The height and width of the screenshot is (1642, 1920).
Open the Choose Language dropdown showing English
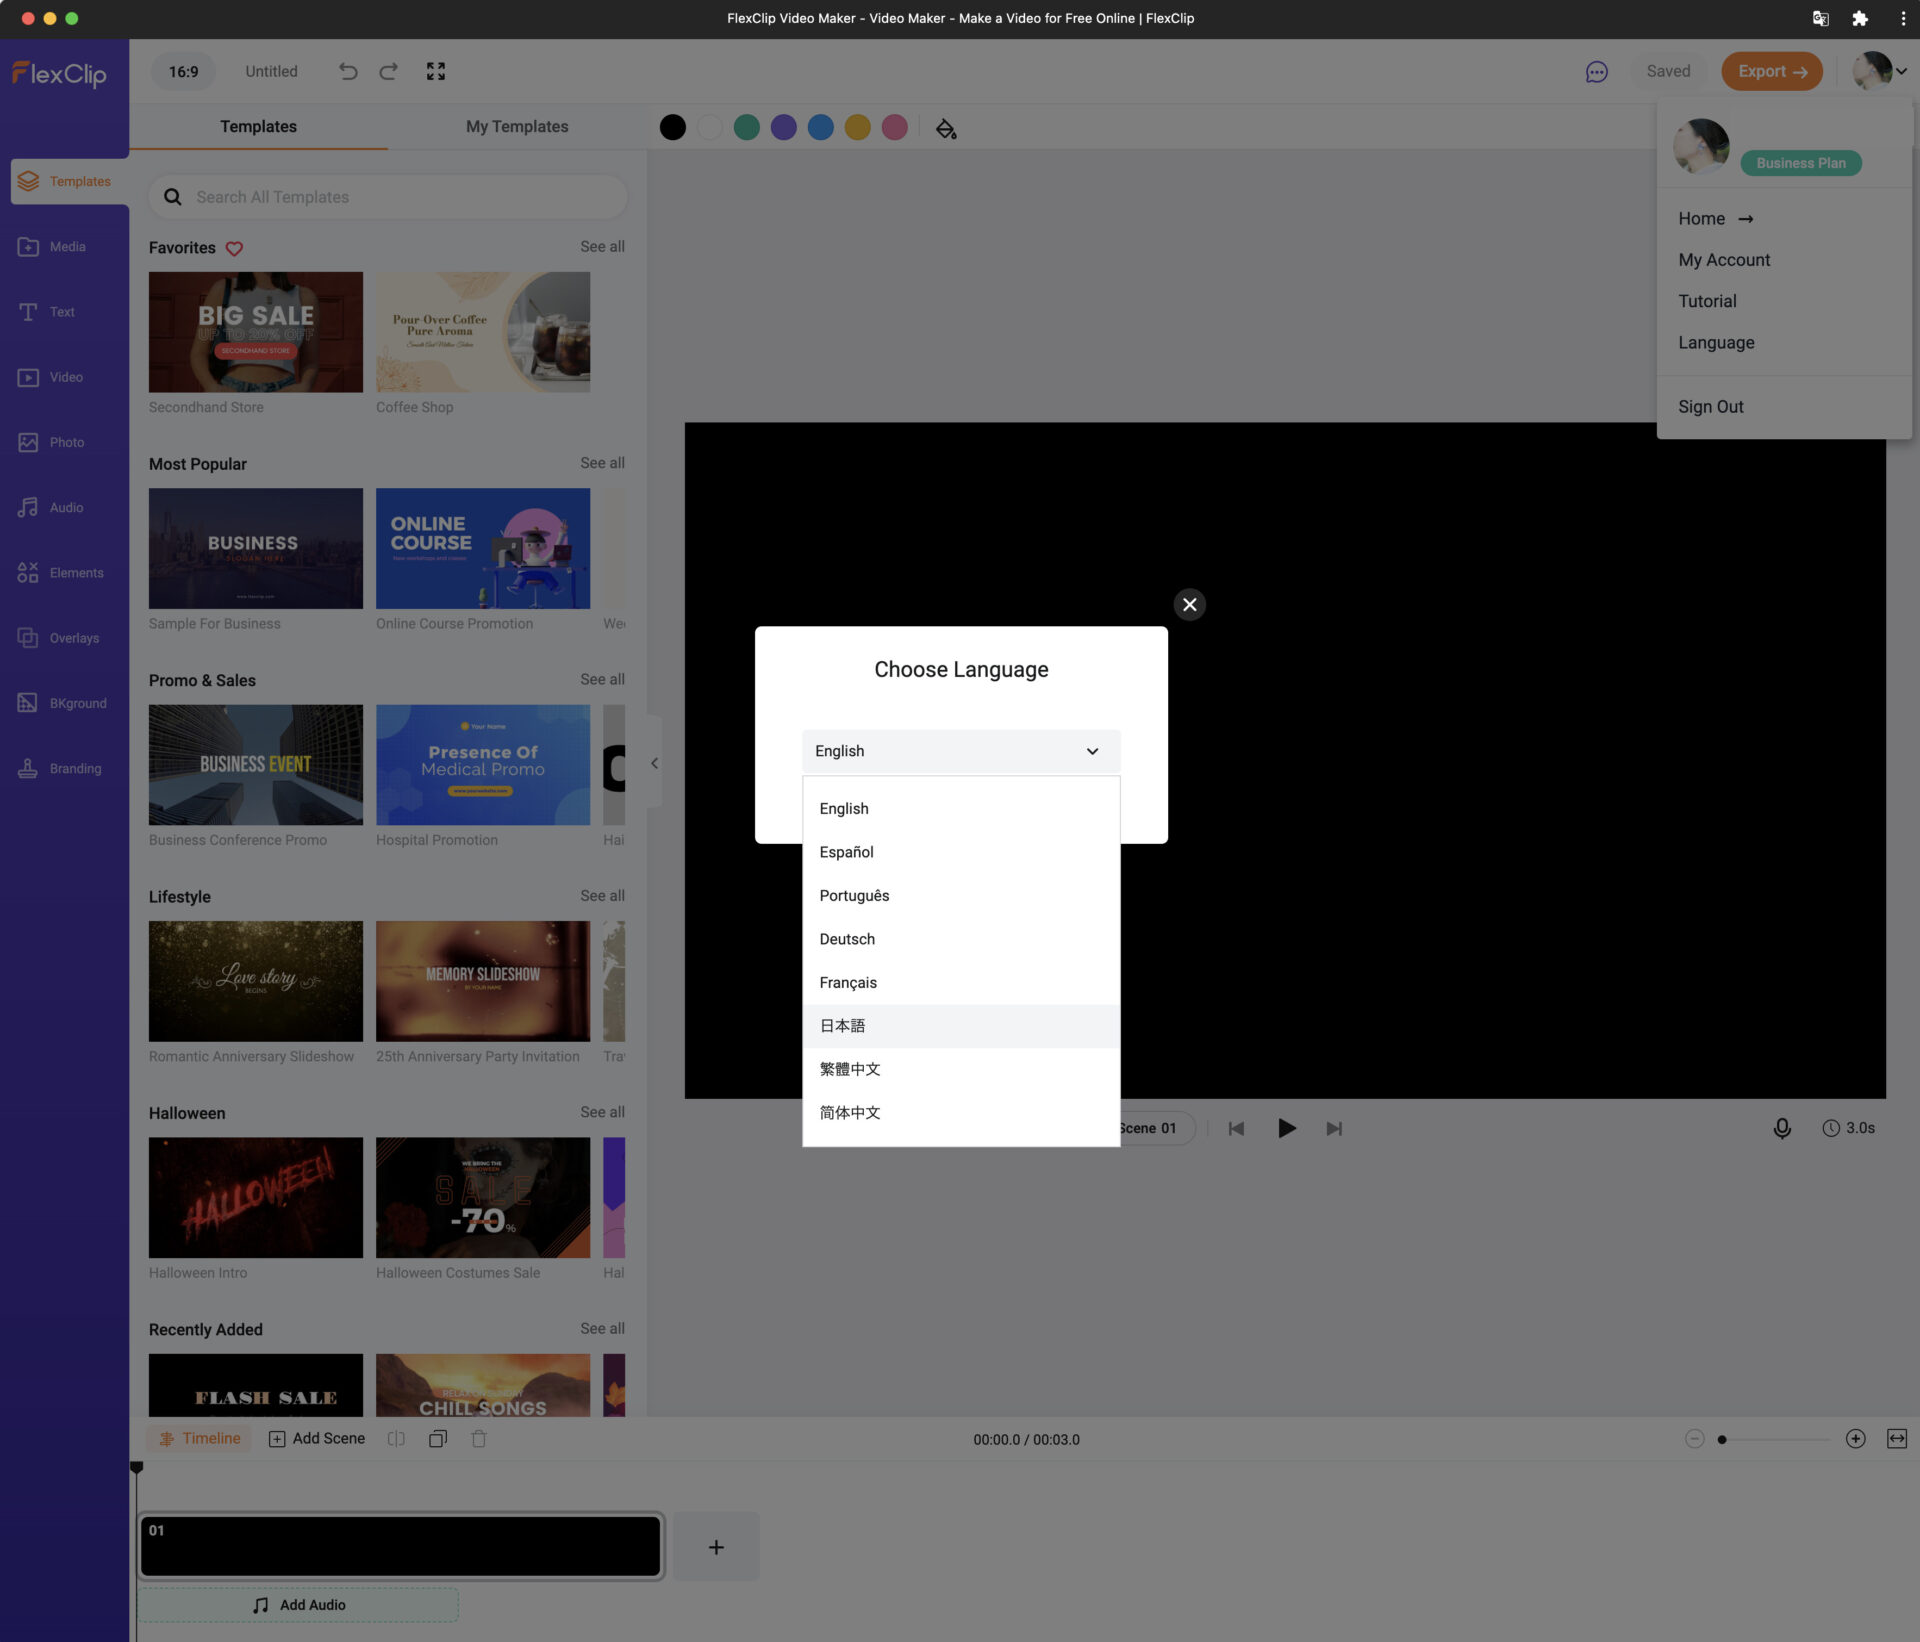(960, 751)
